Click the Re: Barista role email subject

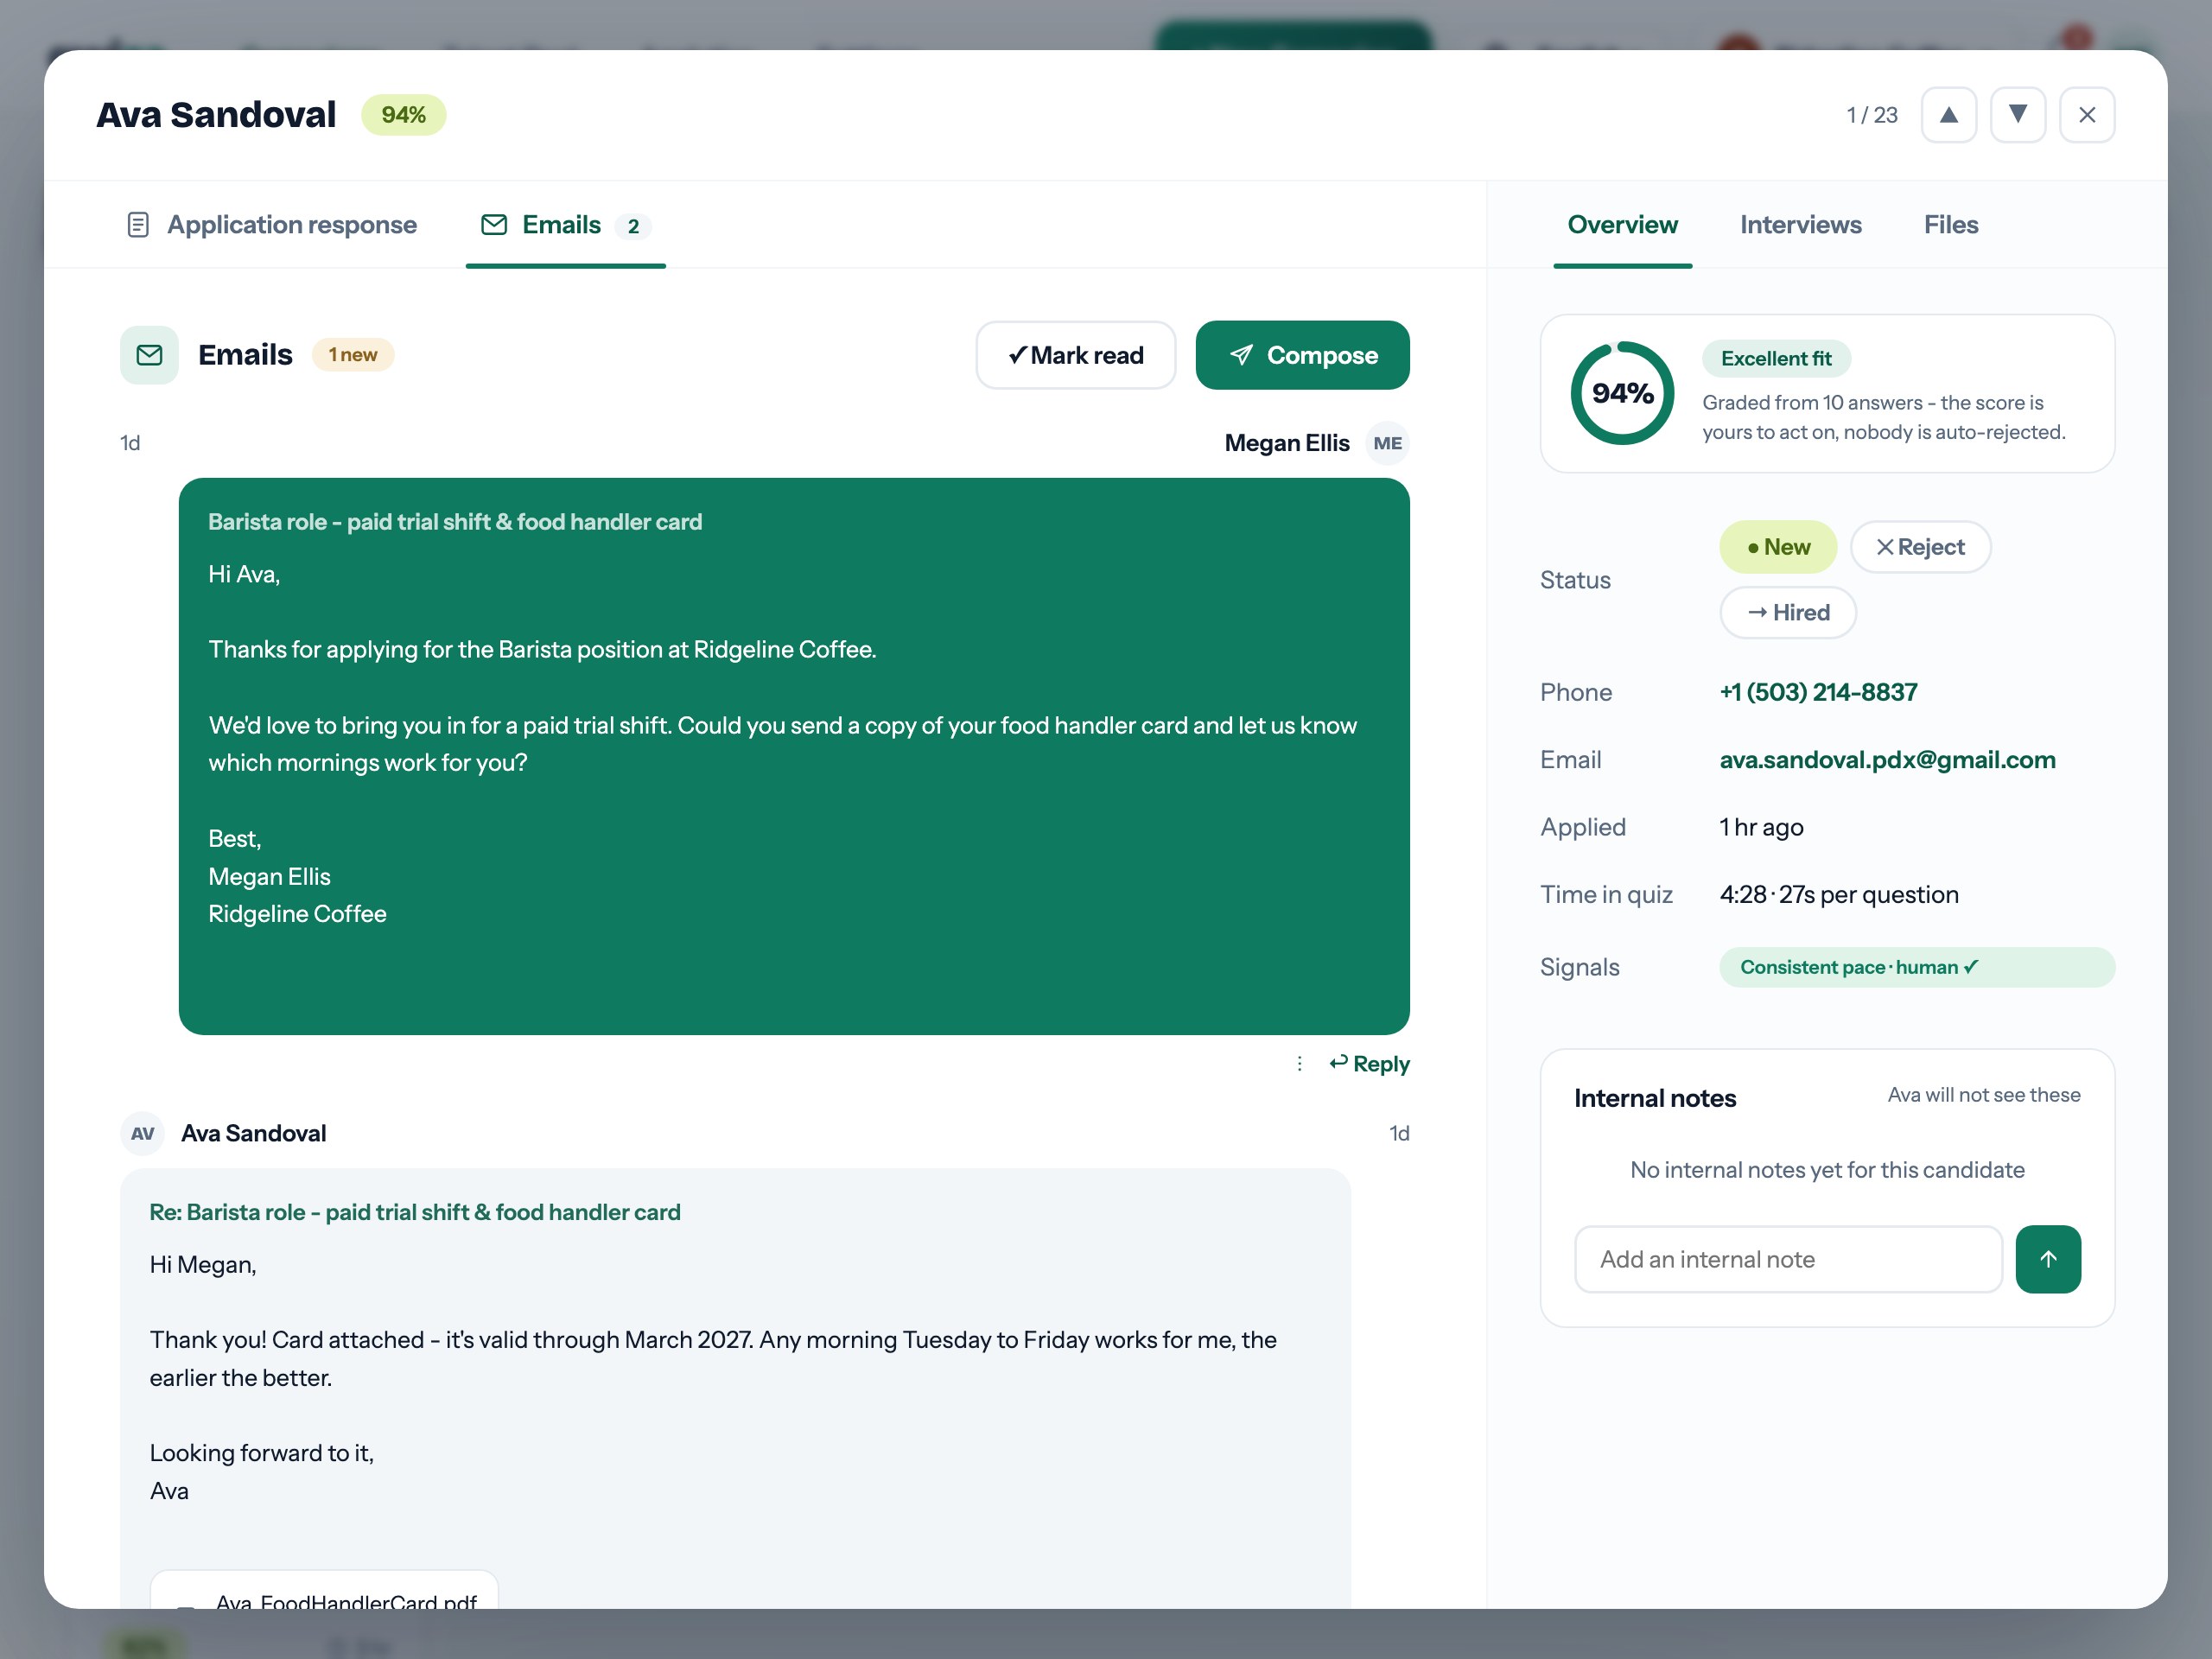coord(415,1212)
